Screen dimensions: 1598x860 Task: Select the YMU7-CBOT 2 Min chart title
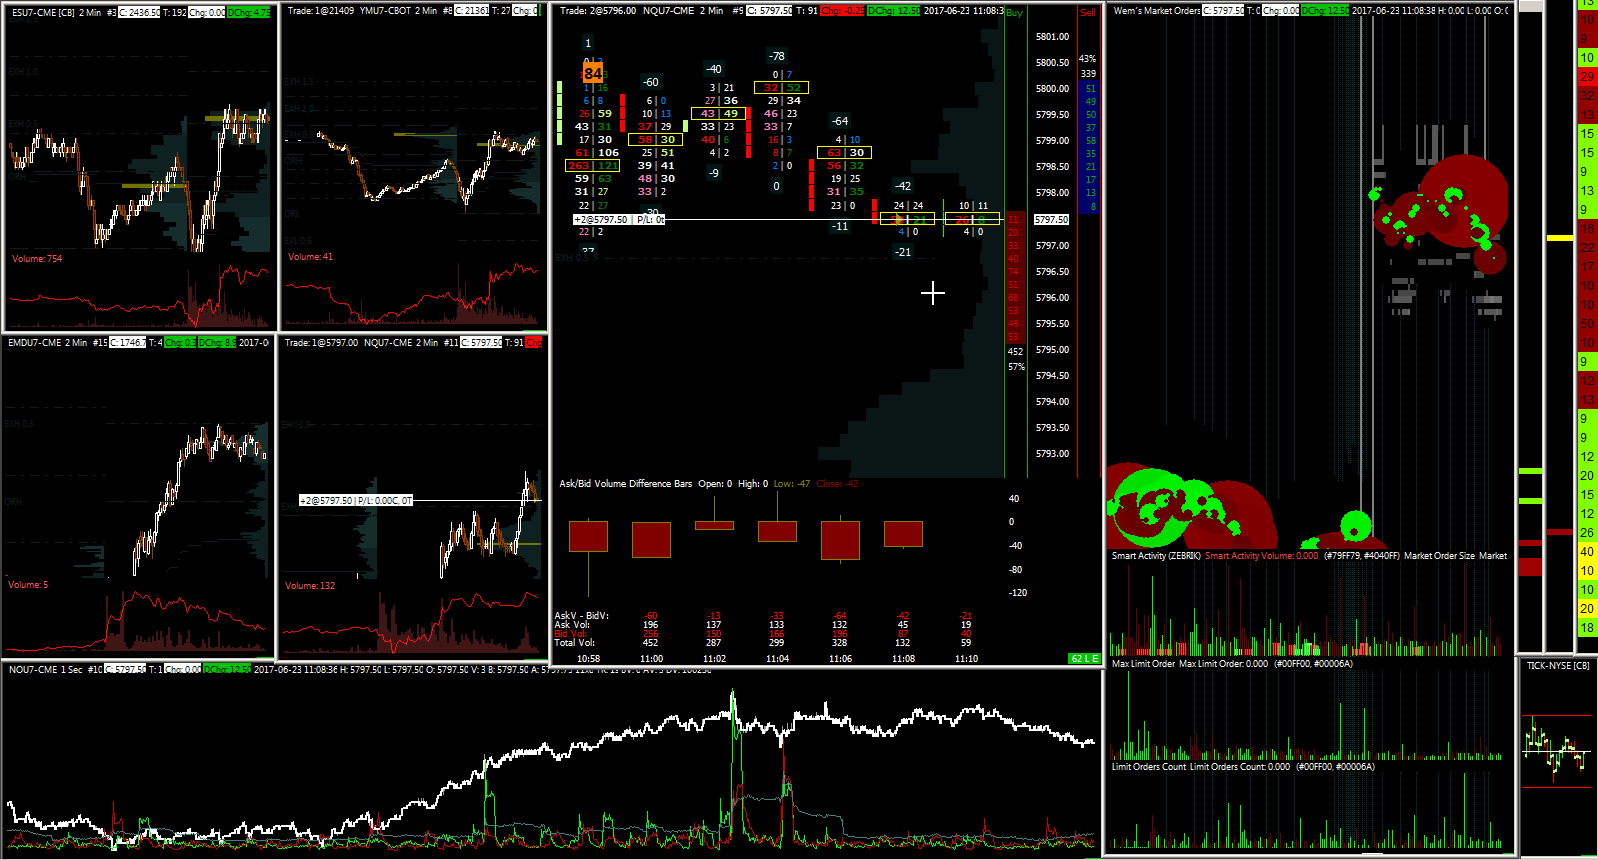click(398, 11)
